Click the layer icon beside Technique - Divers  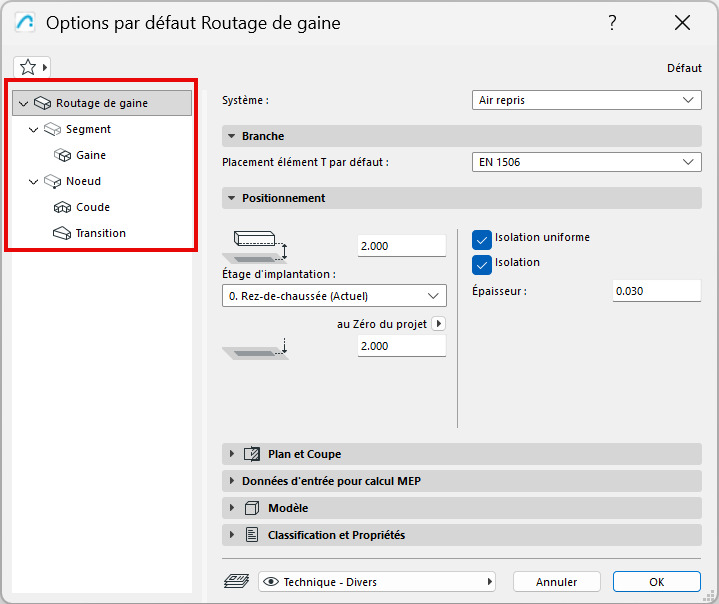pos(237,581)
